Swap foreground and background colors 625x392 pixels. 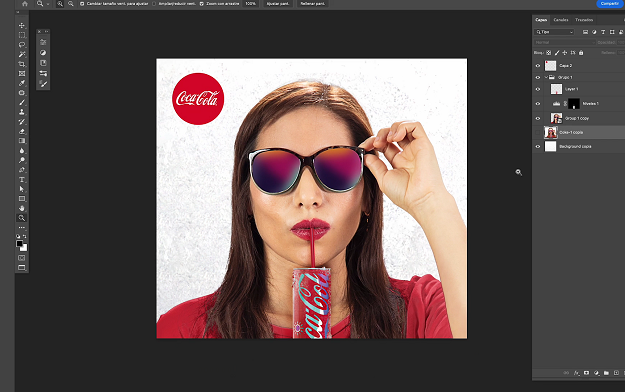pyautogui.click(x=25, y=236)
